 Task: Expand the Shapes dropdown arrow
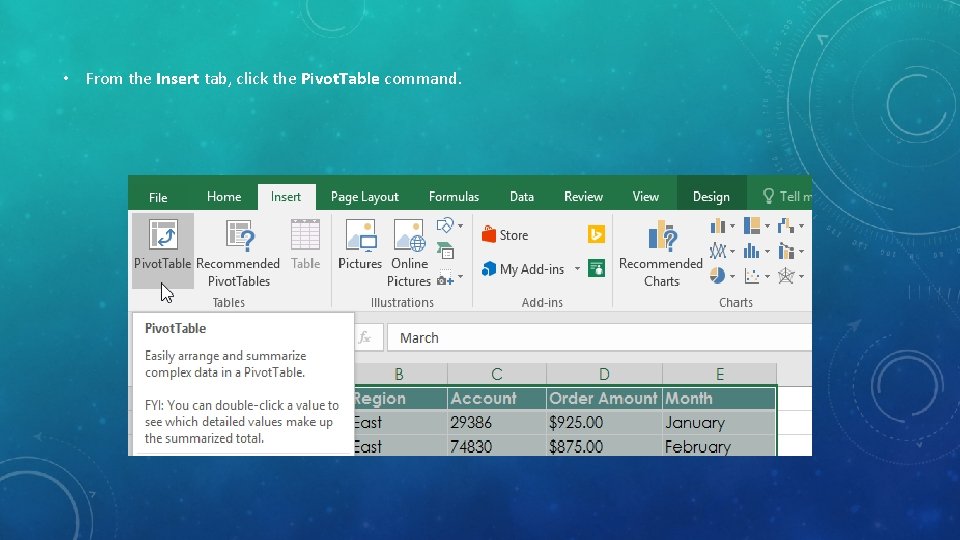[460, 226]
